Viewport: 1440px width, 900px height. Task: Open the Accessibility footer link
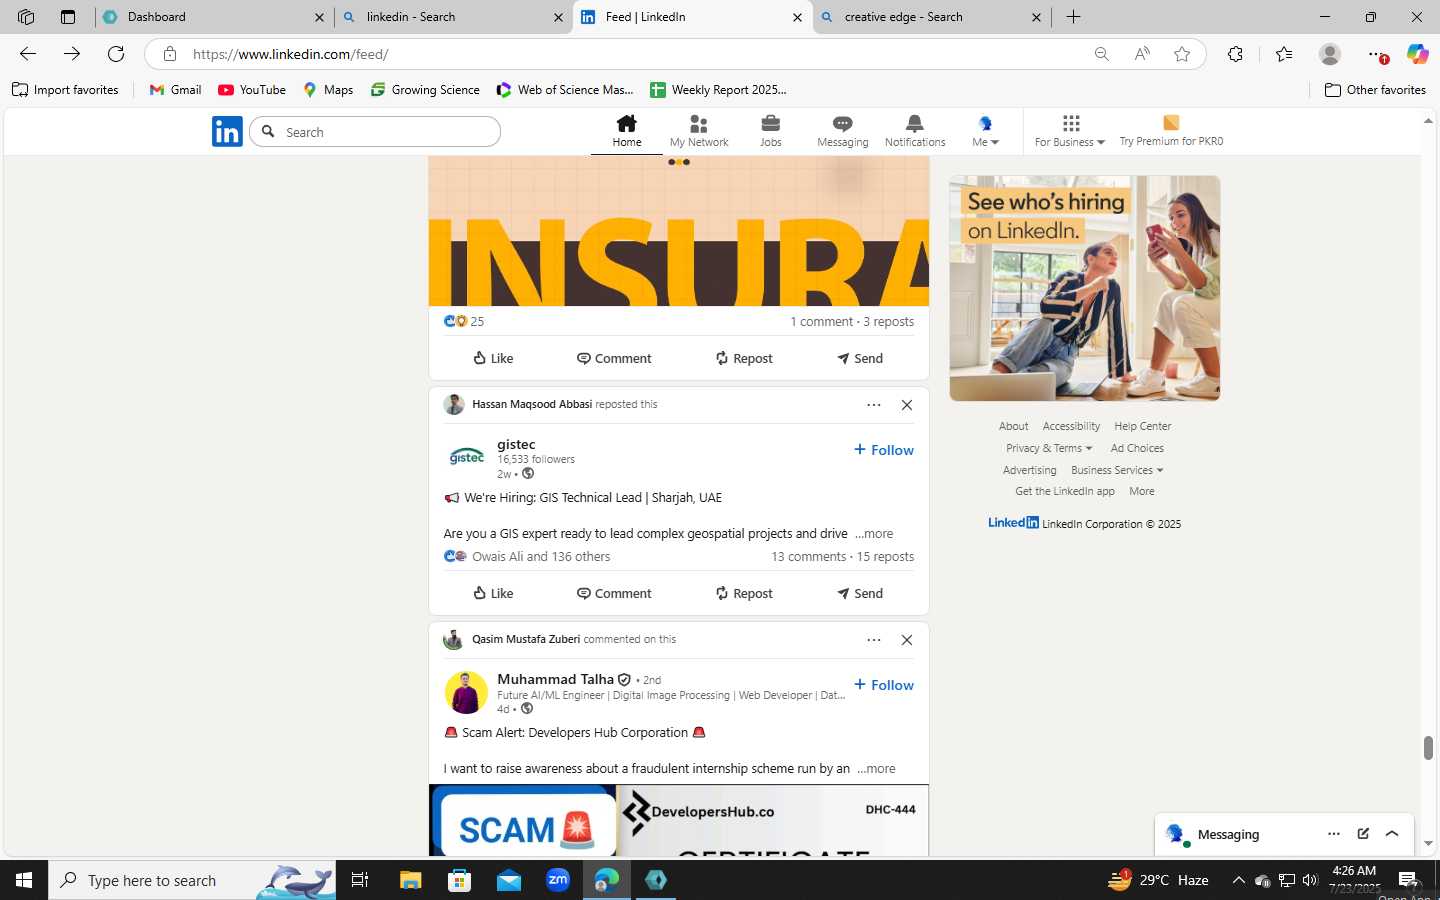click(1071, 426)
